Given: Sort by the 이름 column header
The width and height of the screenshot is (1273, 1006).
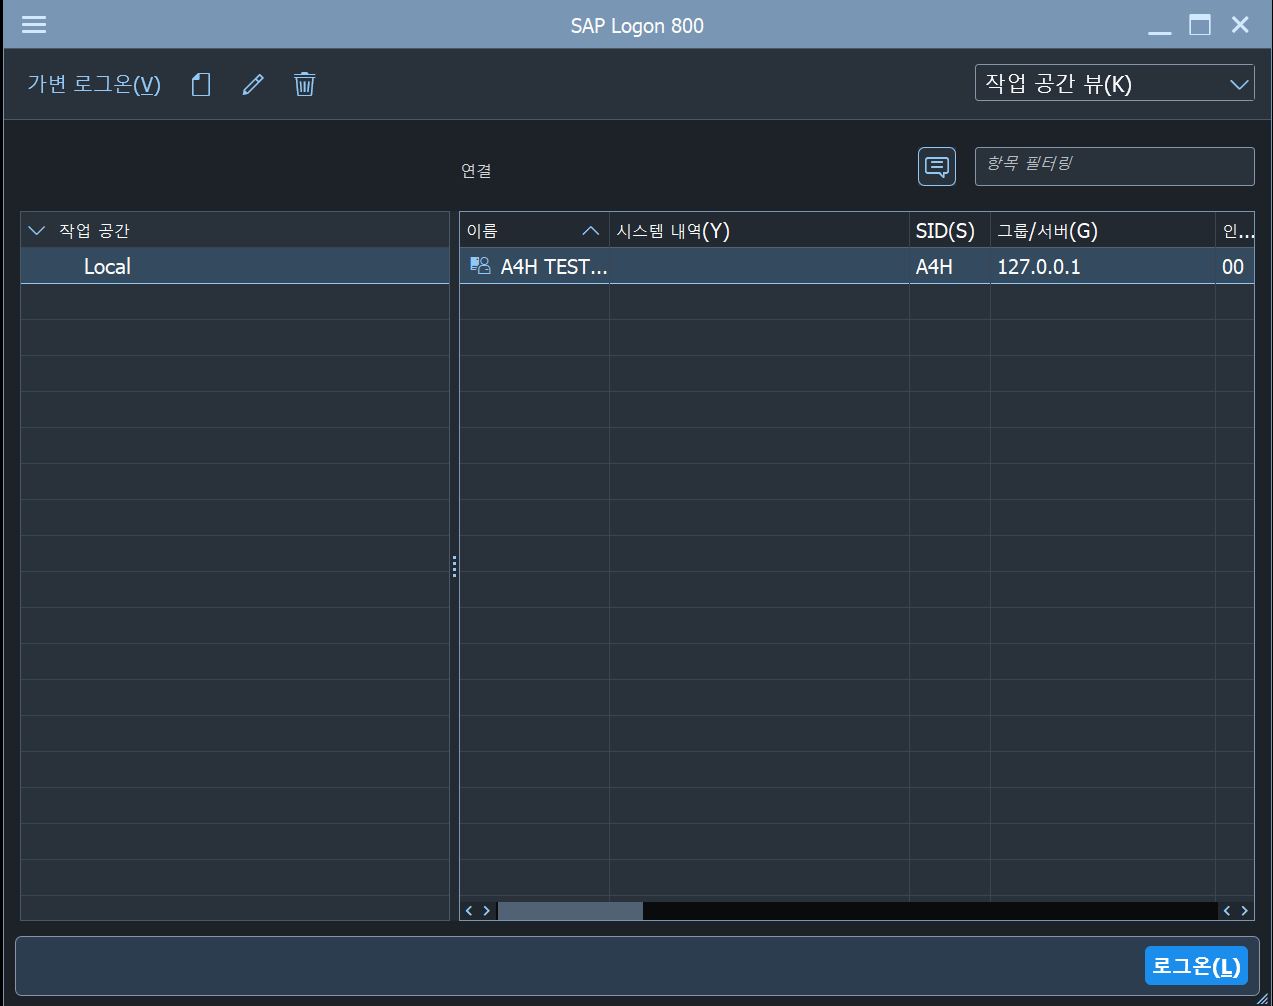Looking at the screenshot, I should (x=534, y=231).
